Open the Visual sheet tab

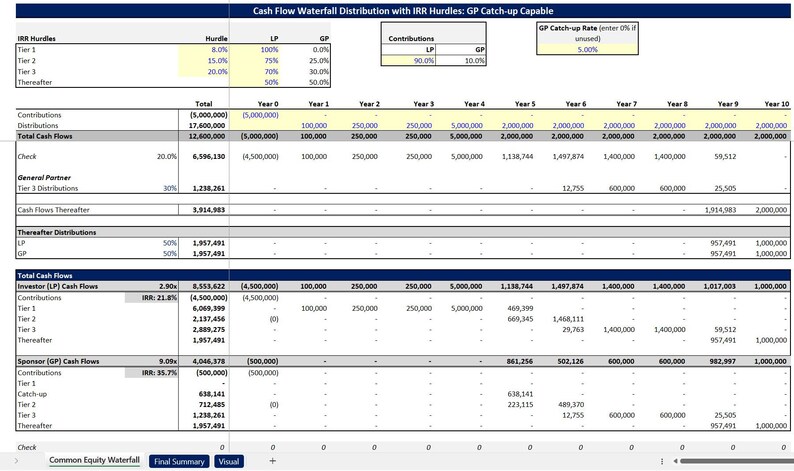229,461
